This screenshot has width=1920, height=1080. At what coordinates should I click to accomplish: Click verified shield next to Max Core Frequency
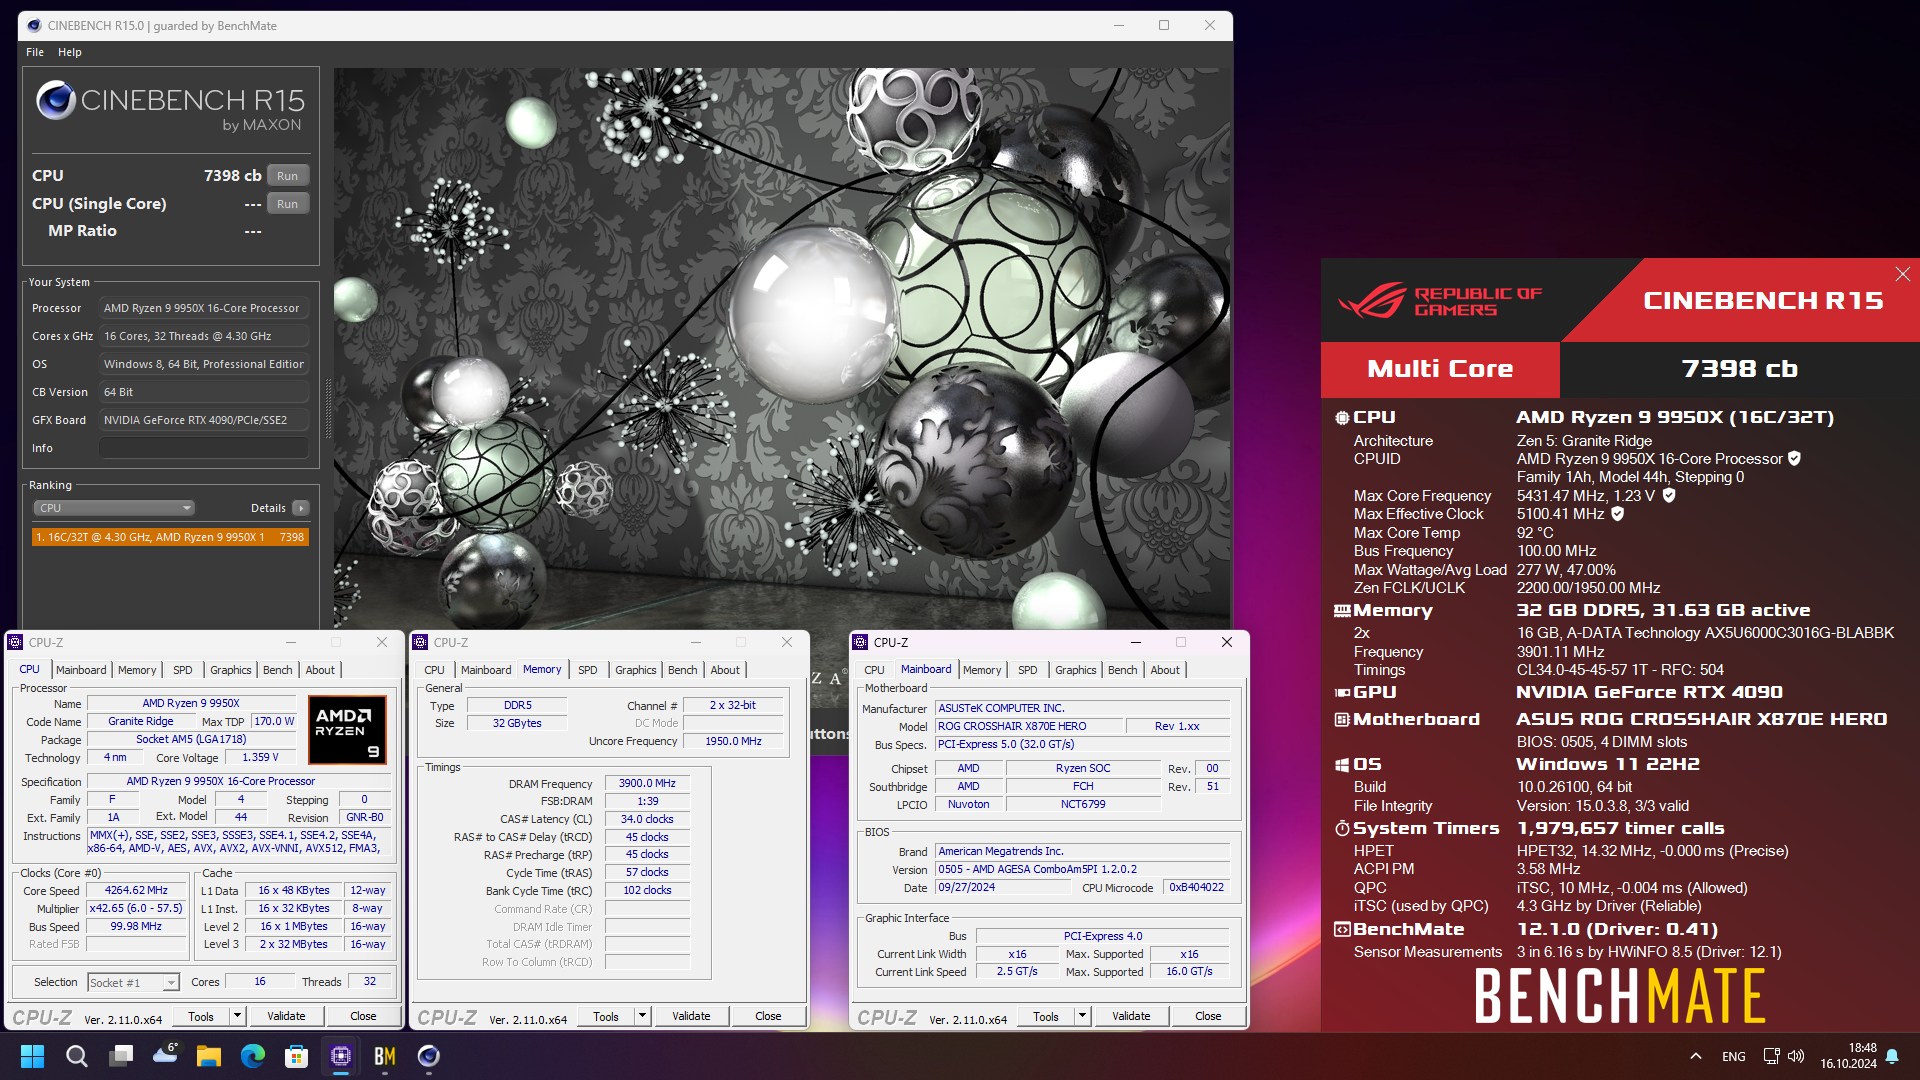(1669, 495)
